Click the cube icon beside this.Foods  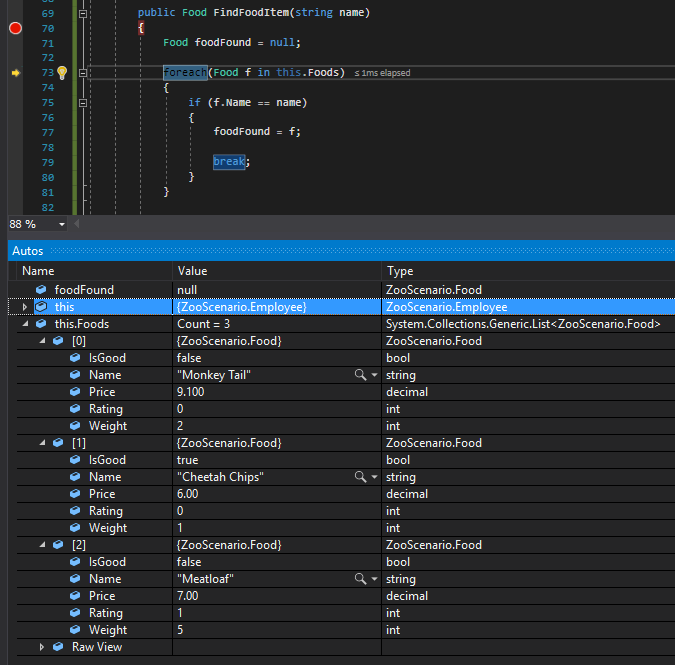click(41, 324)
